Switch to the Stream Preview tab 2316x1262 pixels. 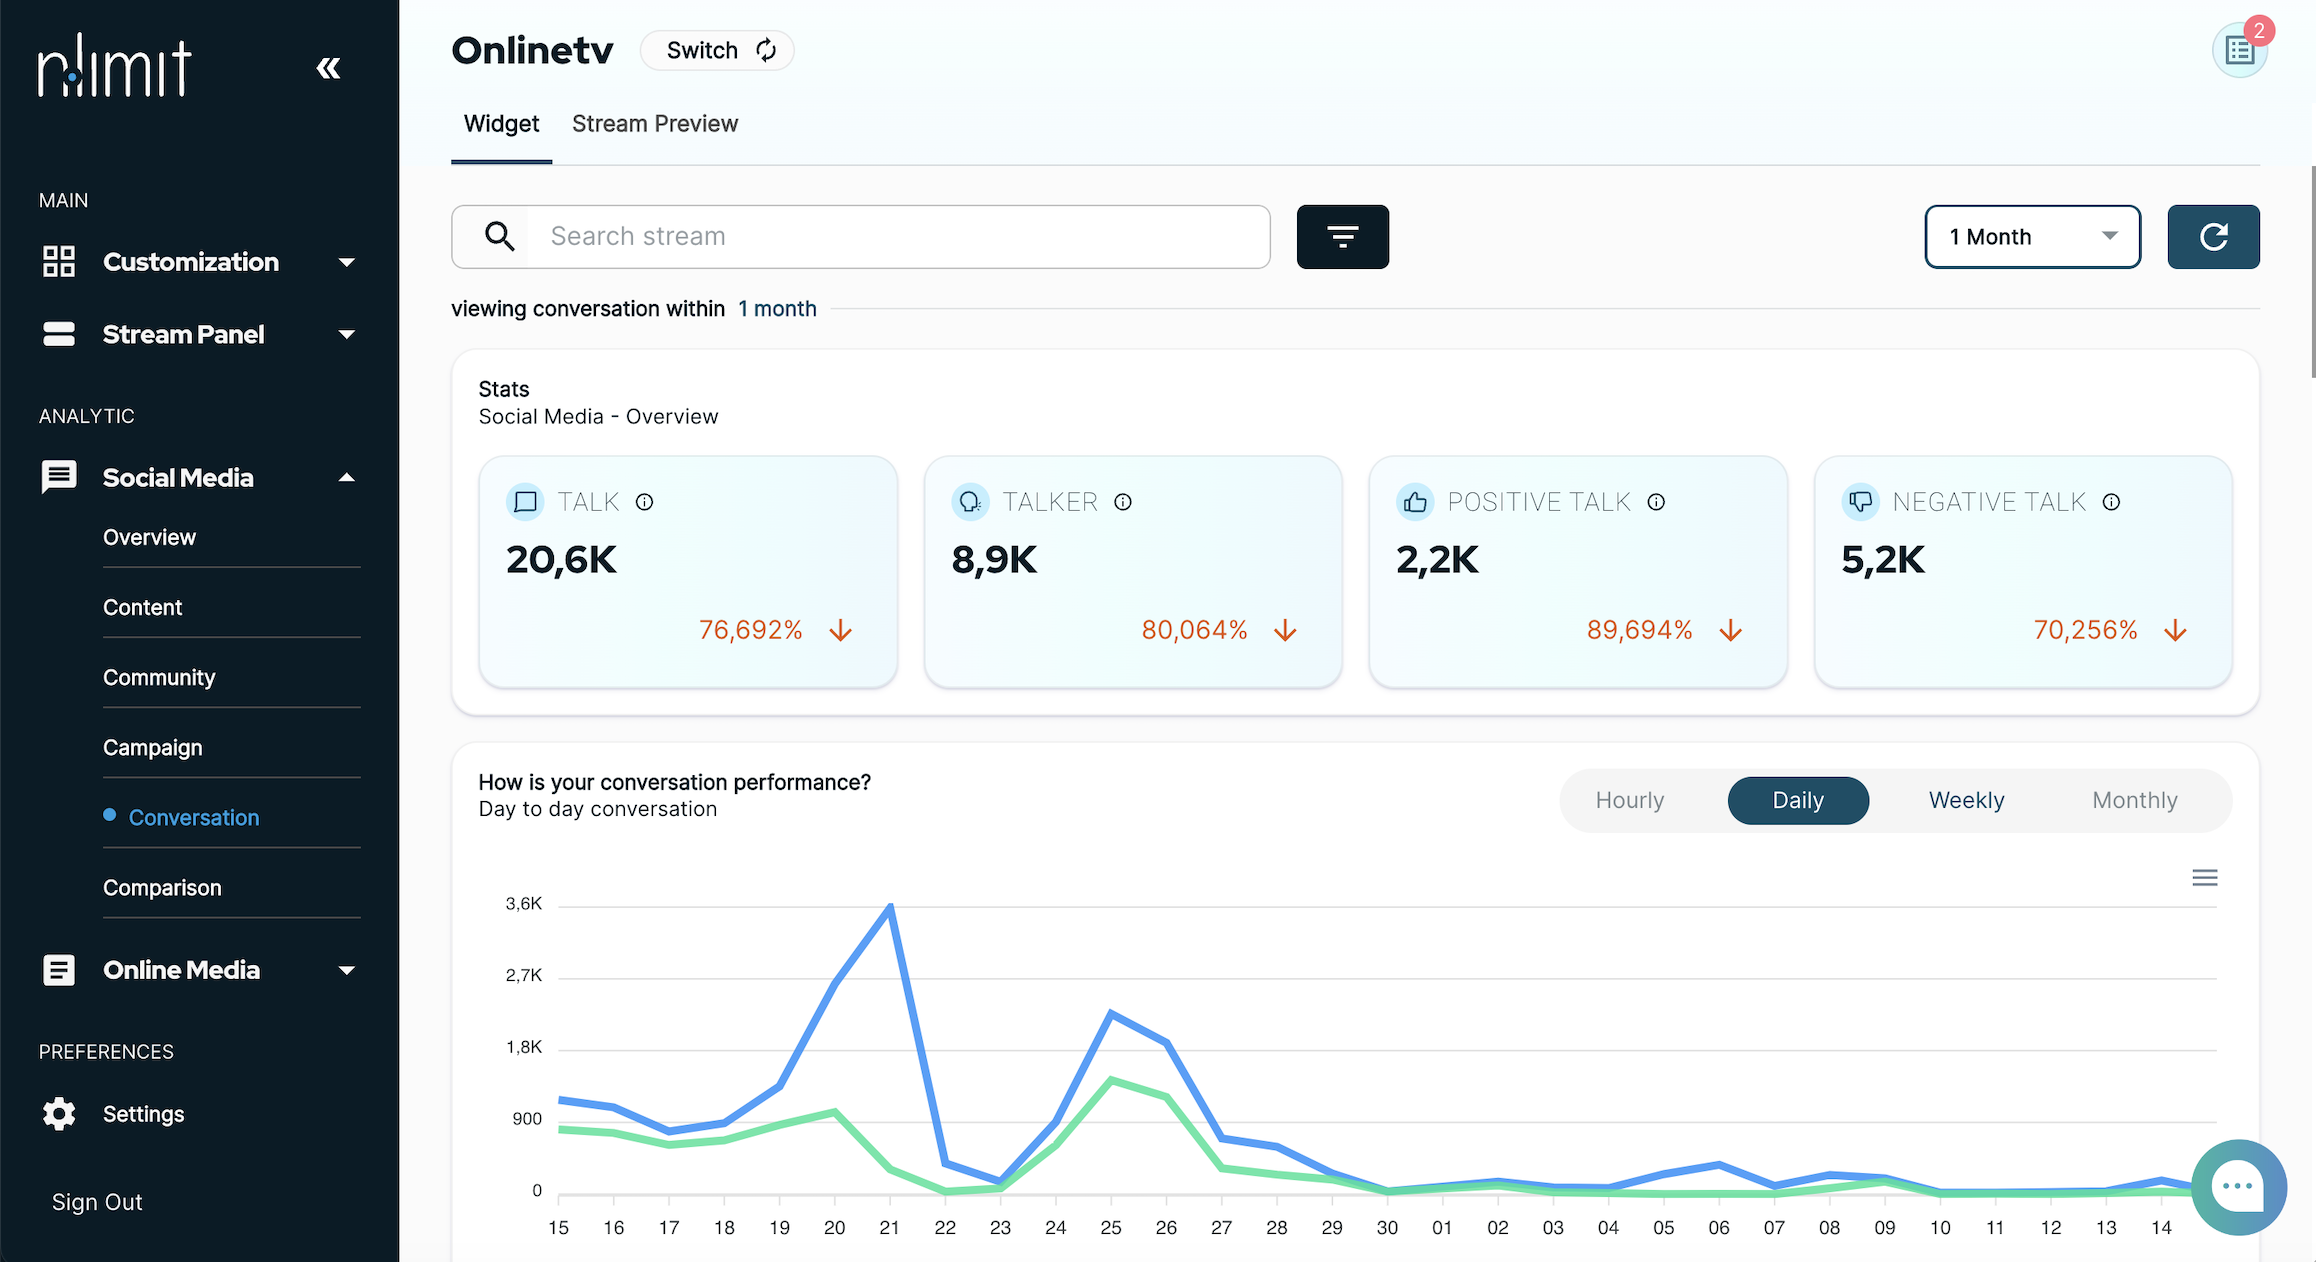click(x=655, y=124)
